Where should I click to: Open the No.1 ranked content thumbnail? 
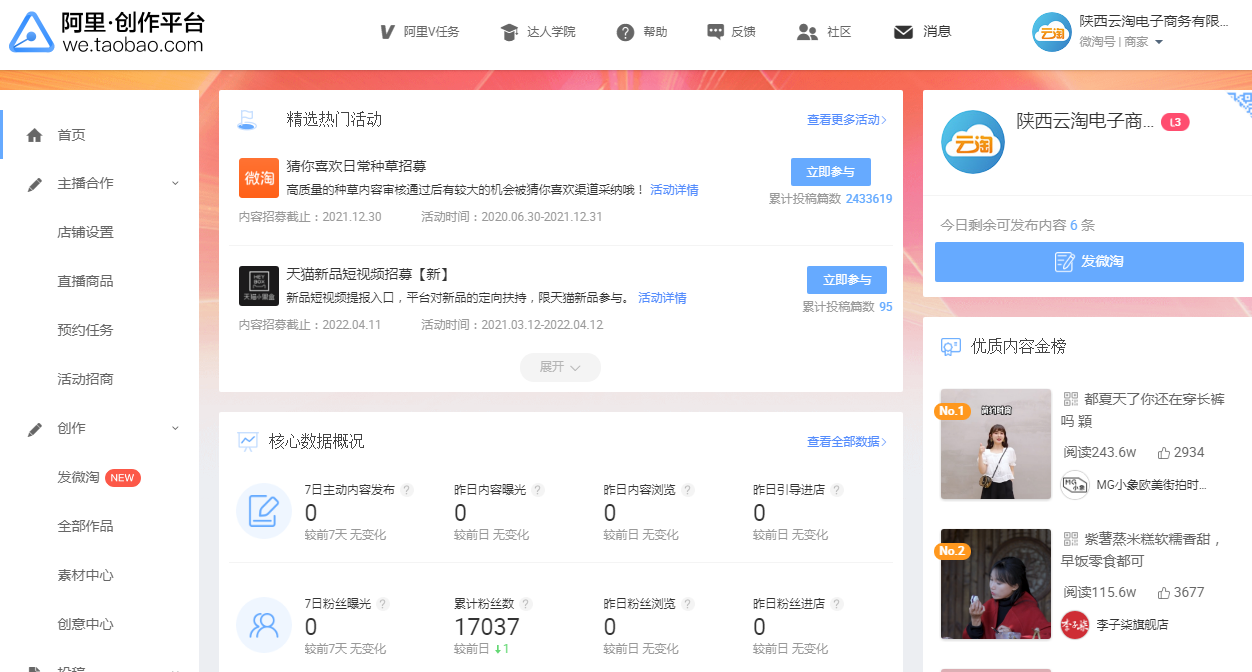tap(996, 444)
